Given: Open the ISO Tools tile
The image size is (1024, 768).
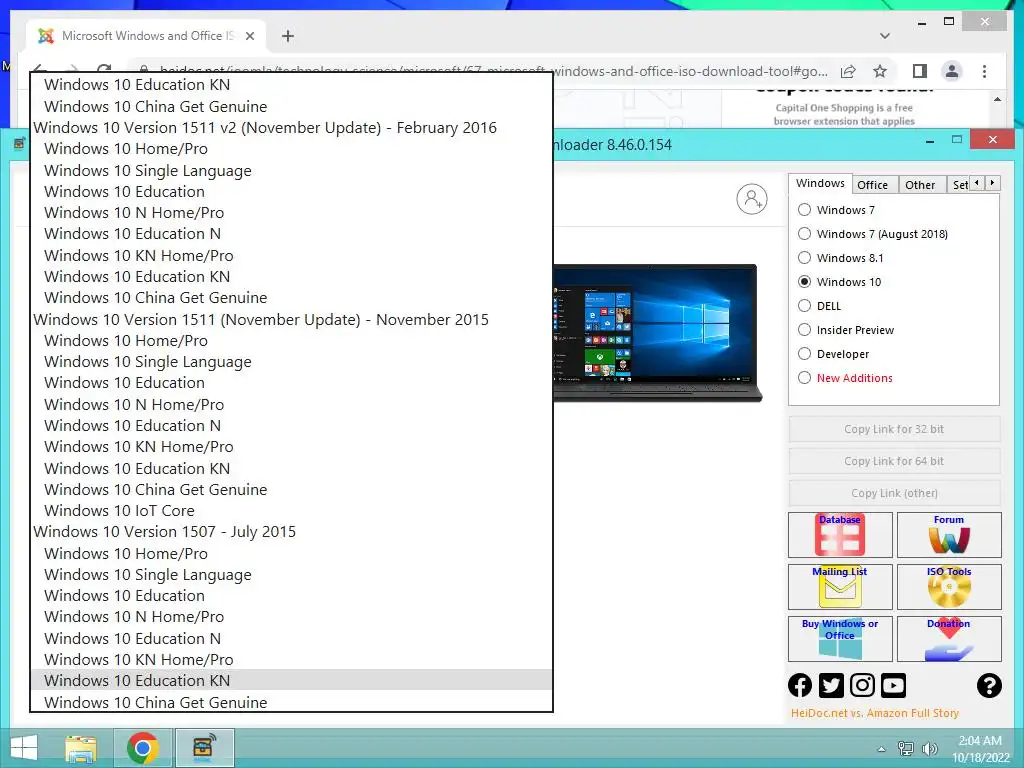Looking at the screenshot, I should (x=949, y=586).
